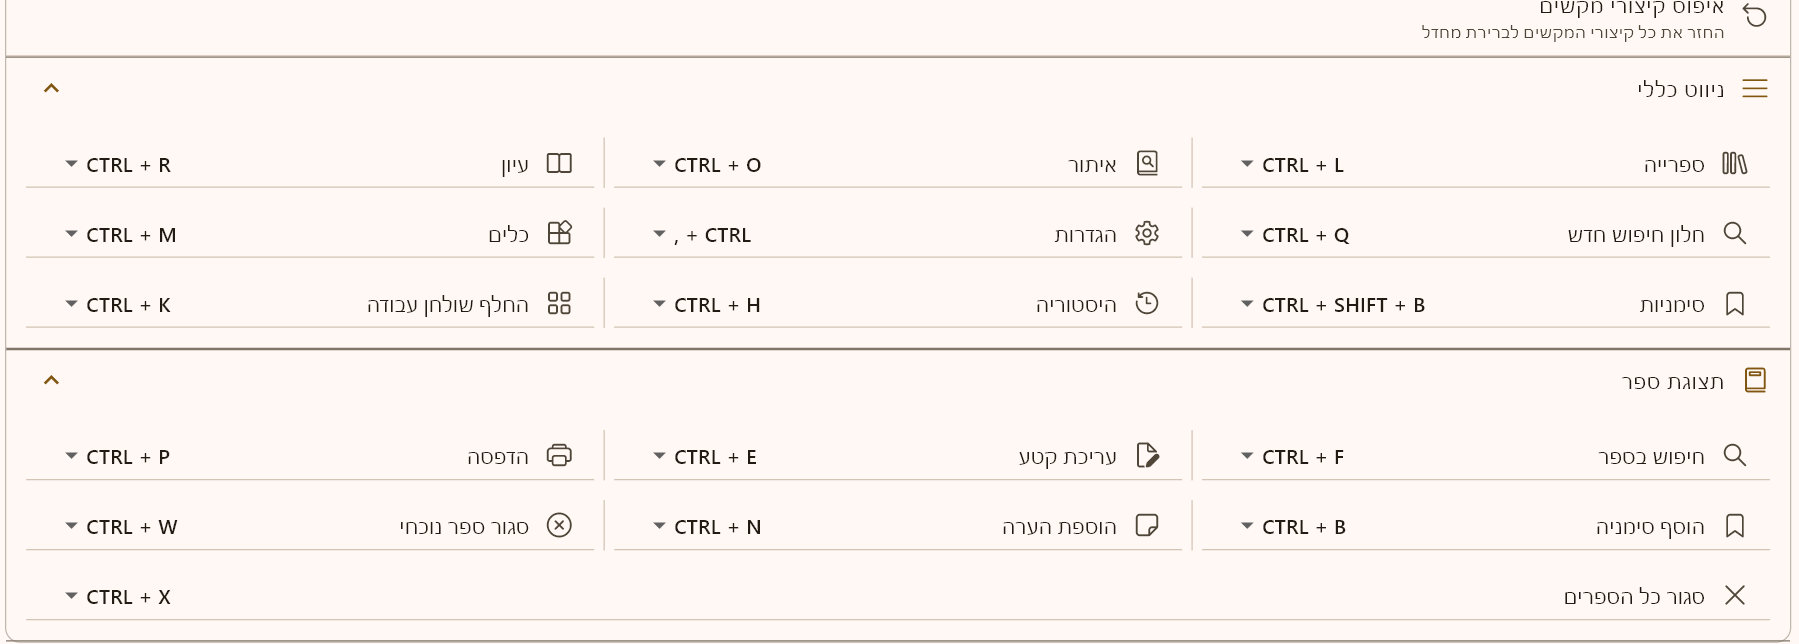This screenshot has width=1799, height=644.
Task: Open the CTRL + X shortcut dropdown
Action: [x=71, y=597]
